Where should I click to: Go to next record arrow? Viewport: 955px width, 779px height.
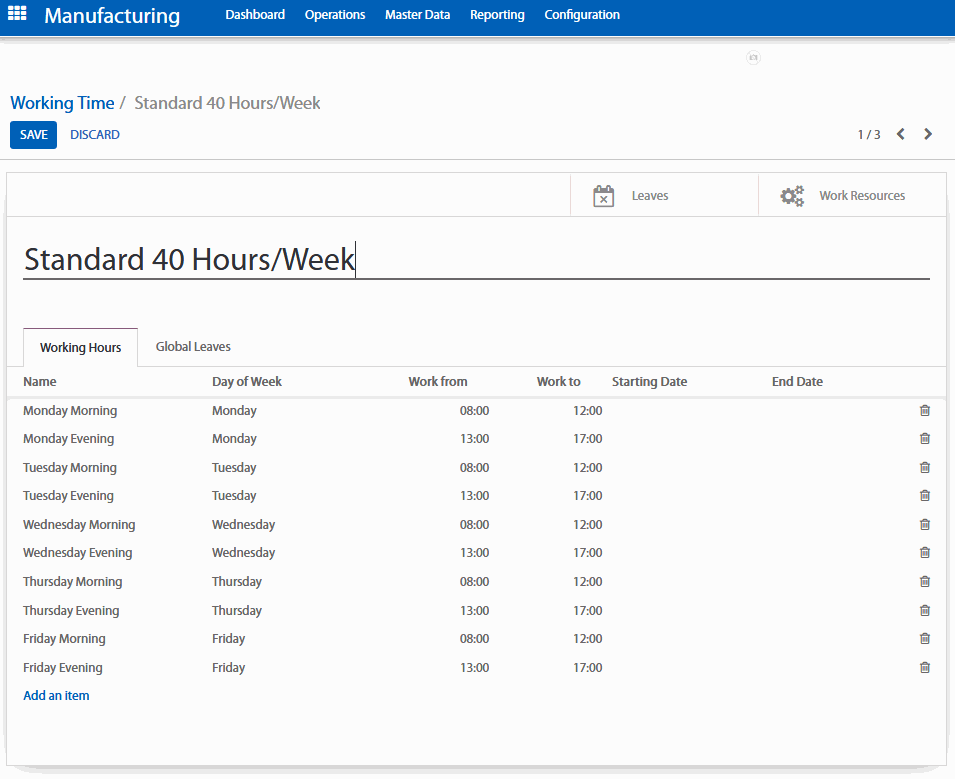pos(928,134)
